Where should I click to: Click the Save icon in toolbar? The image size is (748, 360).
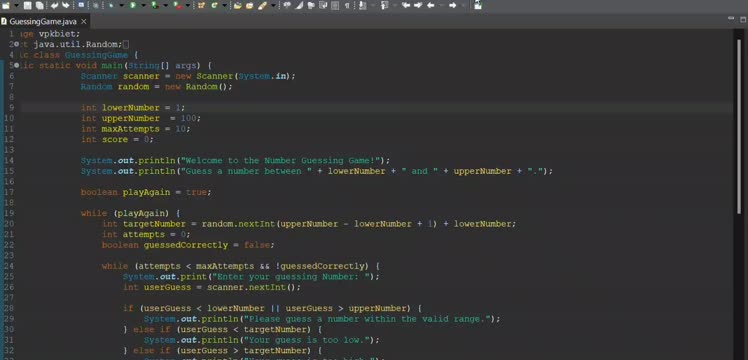pos(28,5)
